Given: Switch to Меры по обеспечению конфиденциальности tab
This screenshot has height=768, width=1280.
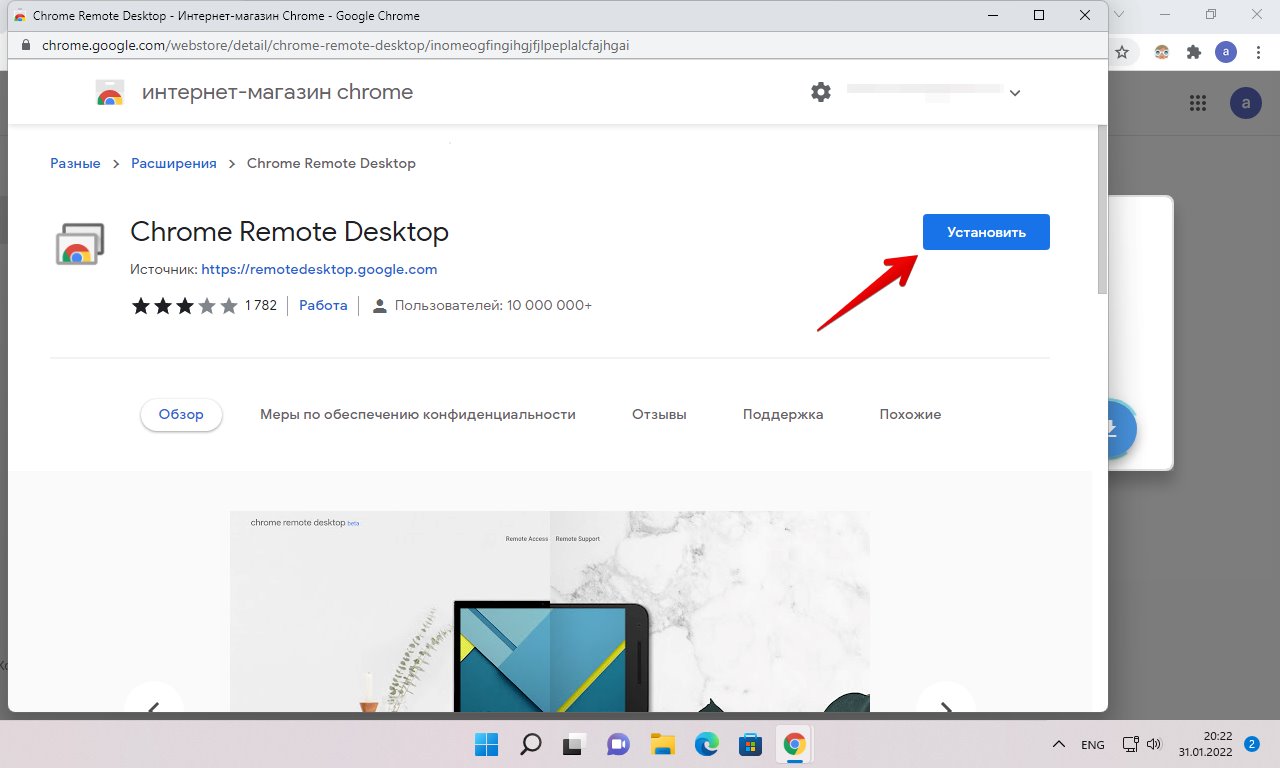Looking at the screenshot, I should coord(418,414).
